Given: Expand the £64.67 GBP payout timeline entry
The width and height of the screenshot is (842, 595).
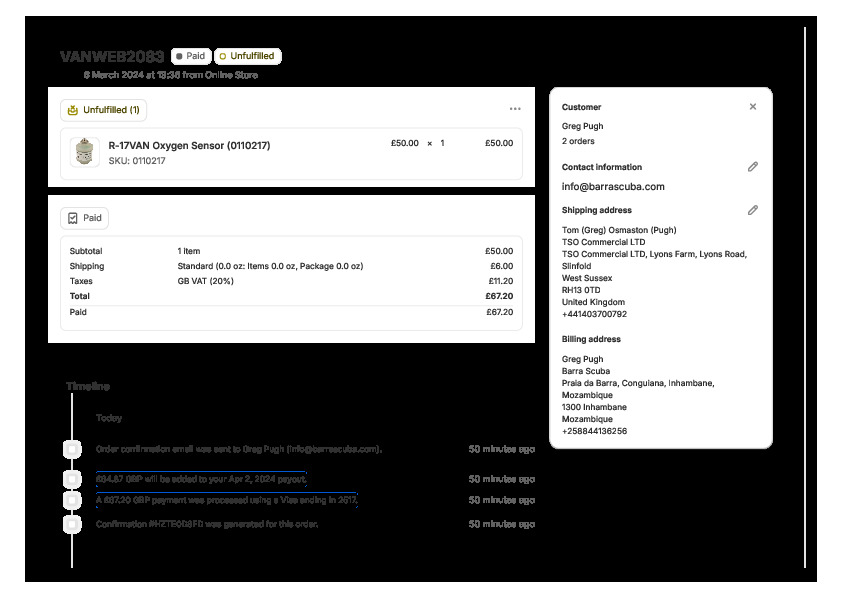Looking at the screenshot, I should click(x=201, y=479).
